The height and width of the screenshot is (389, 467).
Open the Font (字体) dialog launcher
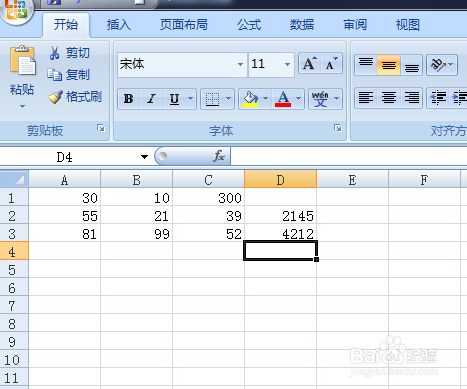pos(338,128)
